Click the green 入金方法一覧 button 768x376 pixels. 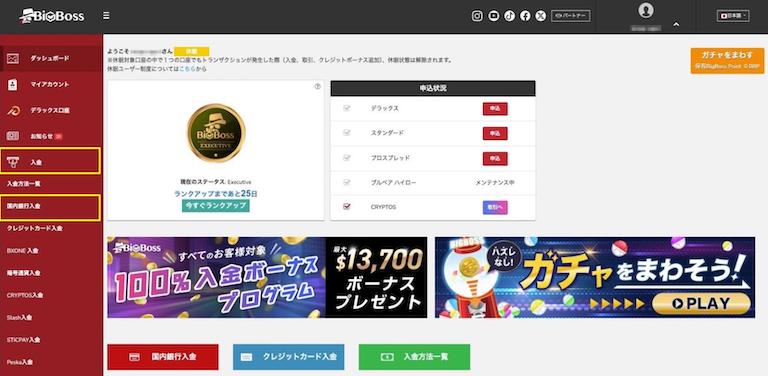click(x=414, y=357)
